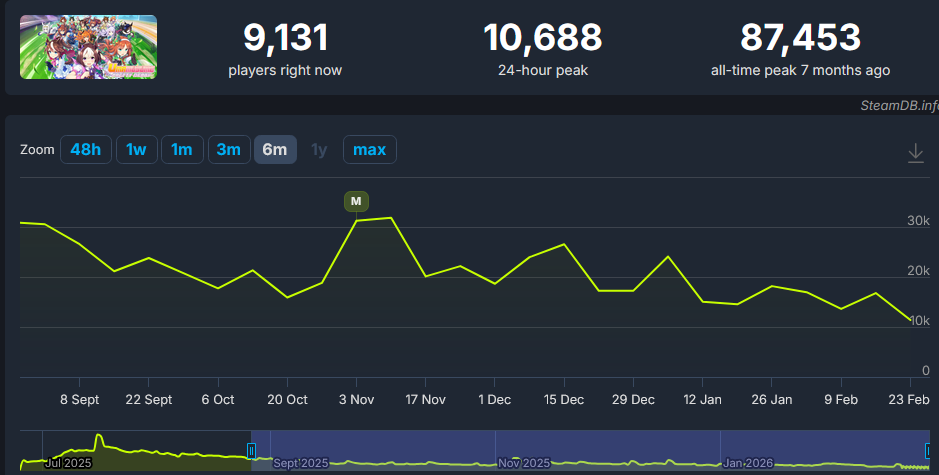Set chart zoom to 1m

point(182,150)
